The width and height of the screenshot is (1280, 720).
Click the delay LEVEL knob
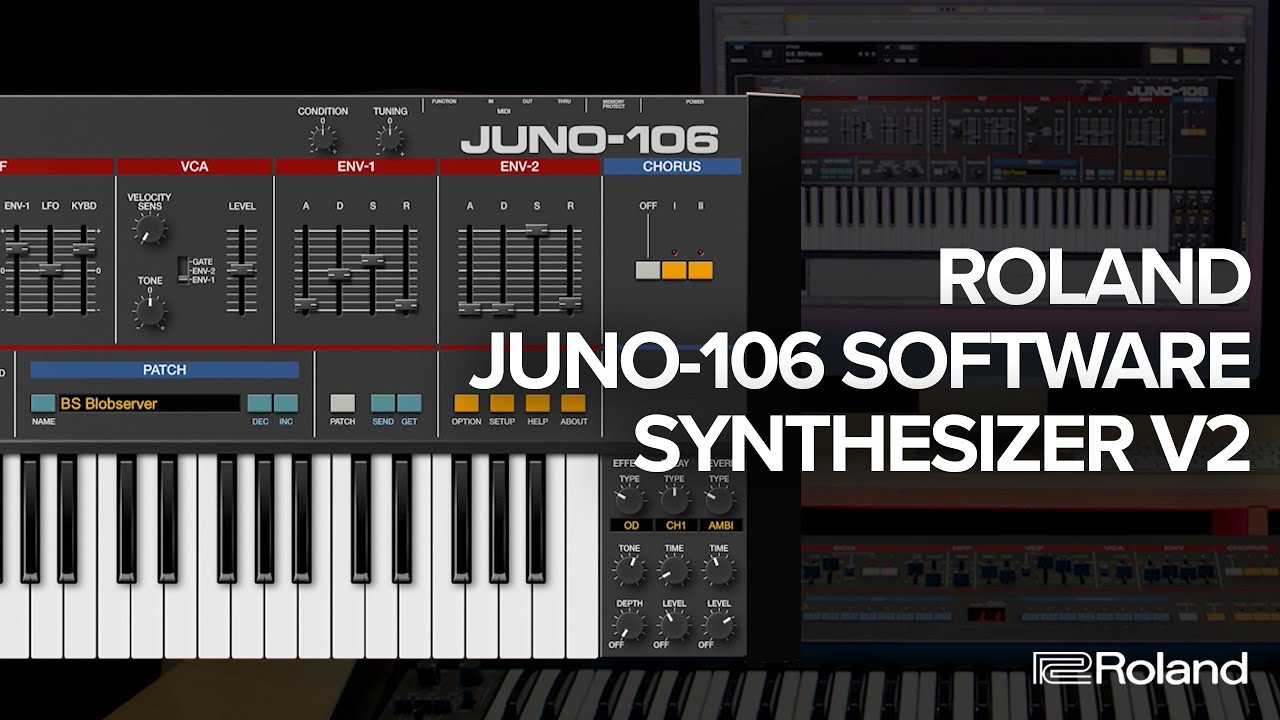[673, 626]
